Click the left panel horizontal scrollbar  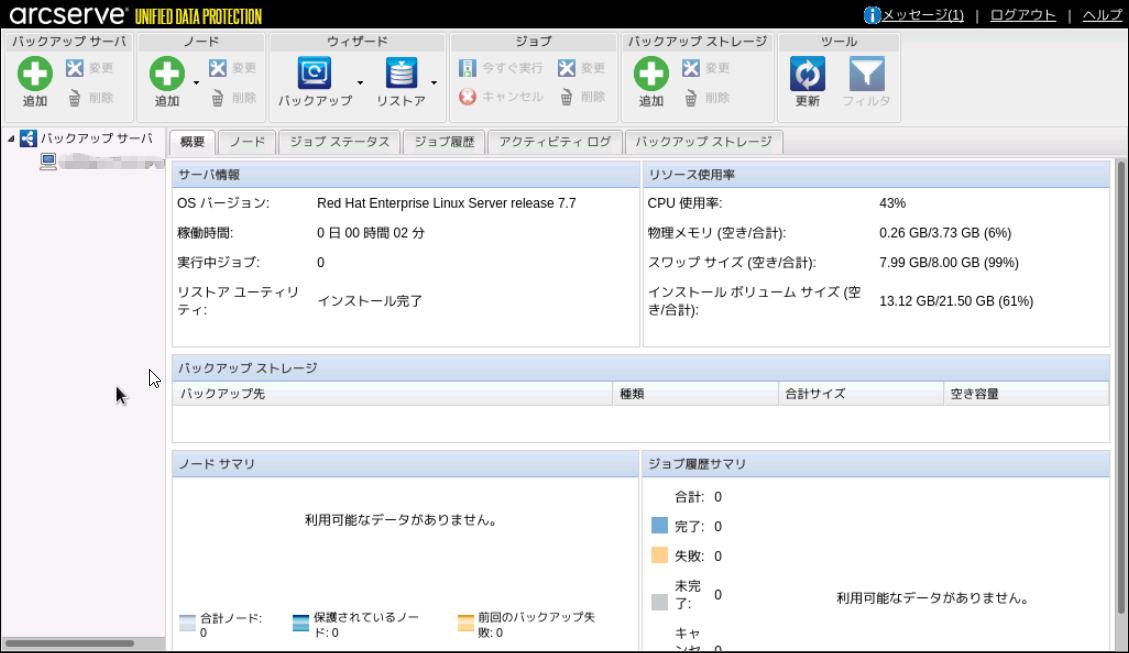click(x=70, y=643)
